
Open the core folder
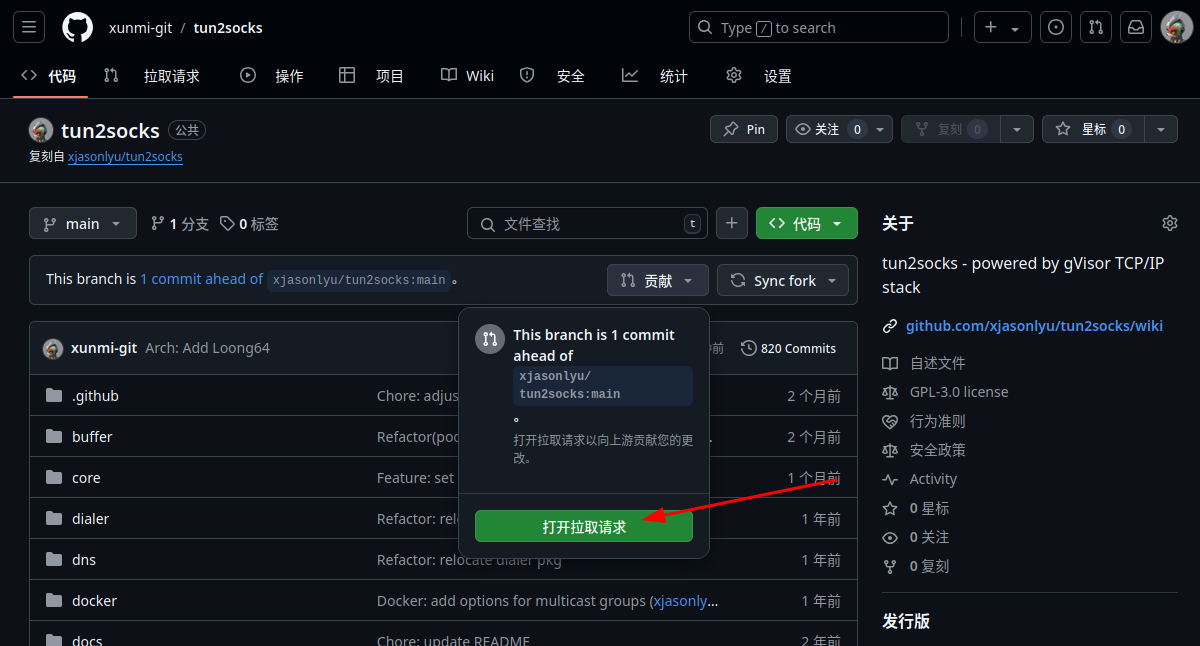86,478
